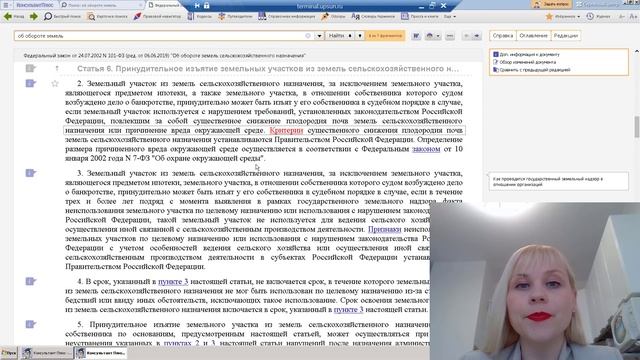Follow the red Критерии hyperlink
The width and height of the screenshot is (640, 360).
click(x=286, y=130)
